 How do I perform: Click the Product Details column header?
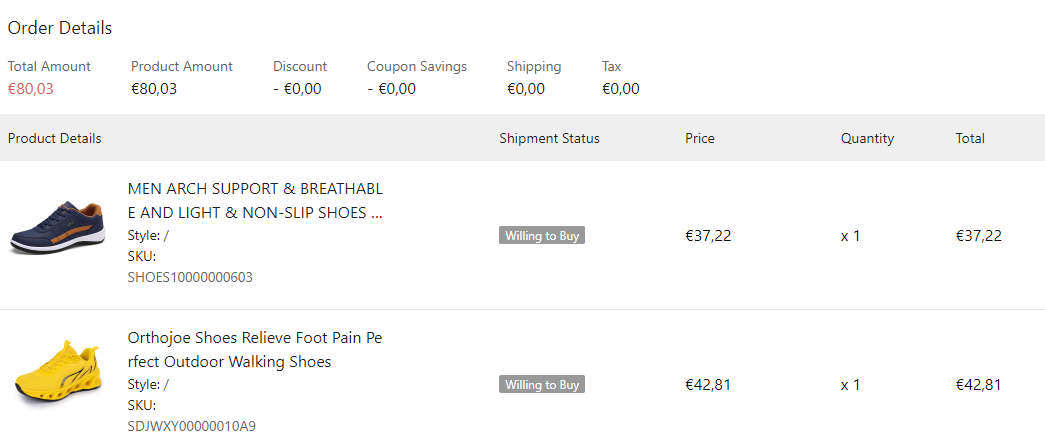55,139
